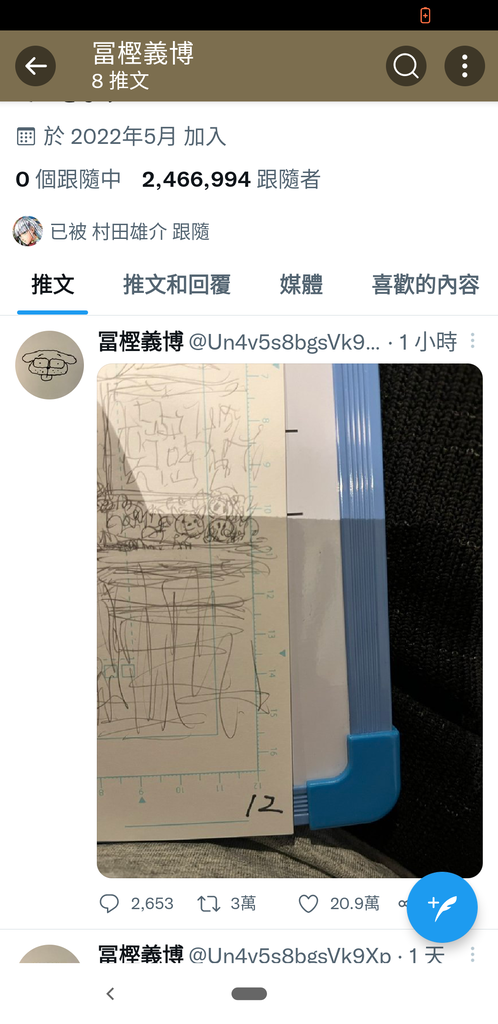
Task: Open the profile overflow menu (three dots)
Action: coord(465,66)
